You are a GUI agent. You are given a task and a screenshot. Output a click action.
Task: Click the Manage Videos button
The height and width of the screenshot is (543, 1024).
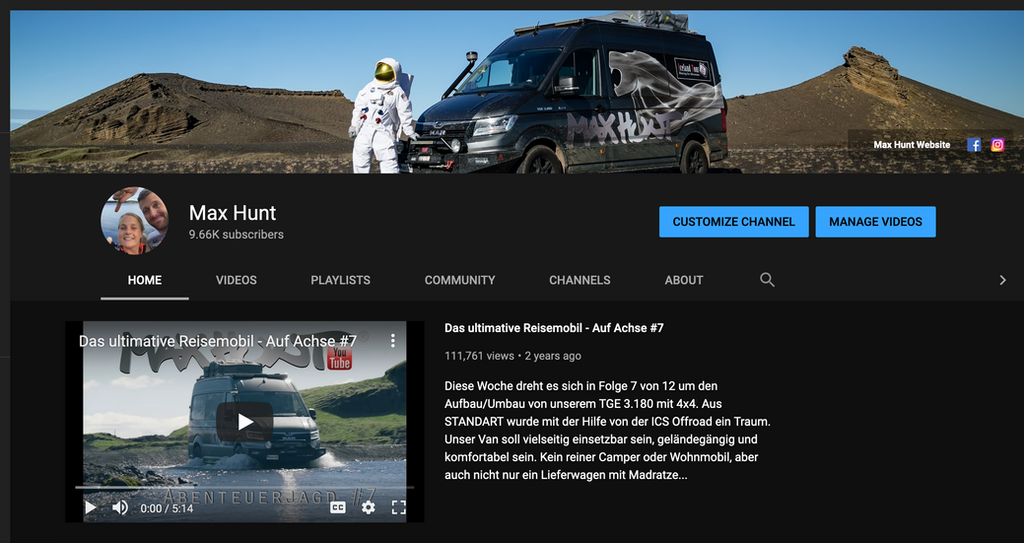[x=875, y=222]
